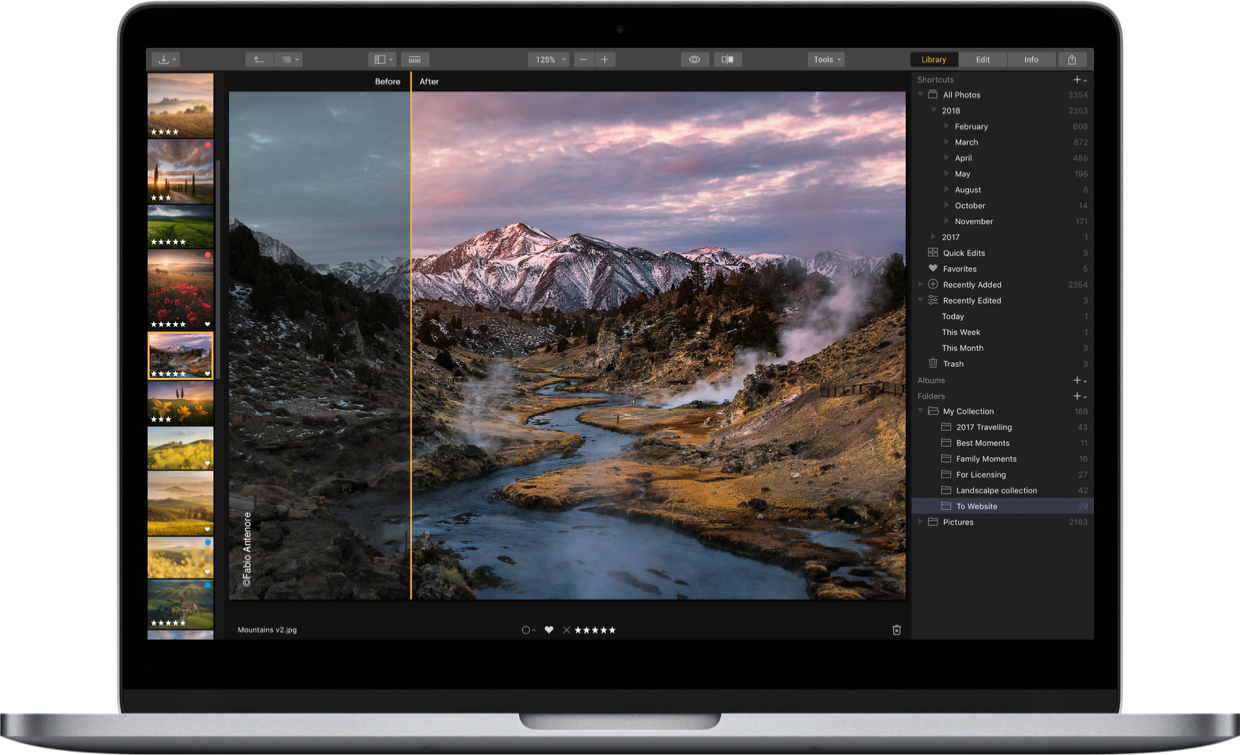Click the import photos icon

pyautogui.click(x=162, y=60)
